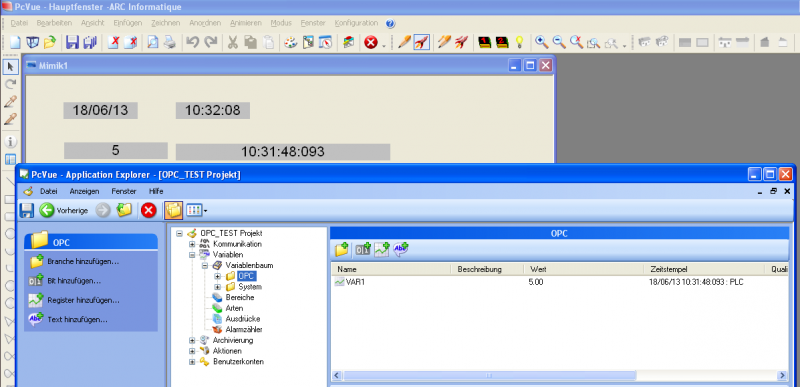800x387 pixels.
Task: Collapse the OPC_TEST Projekt root node
Action: (180, 234)
